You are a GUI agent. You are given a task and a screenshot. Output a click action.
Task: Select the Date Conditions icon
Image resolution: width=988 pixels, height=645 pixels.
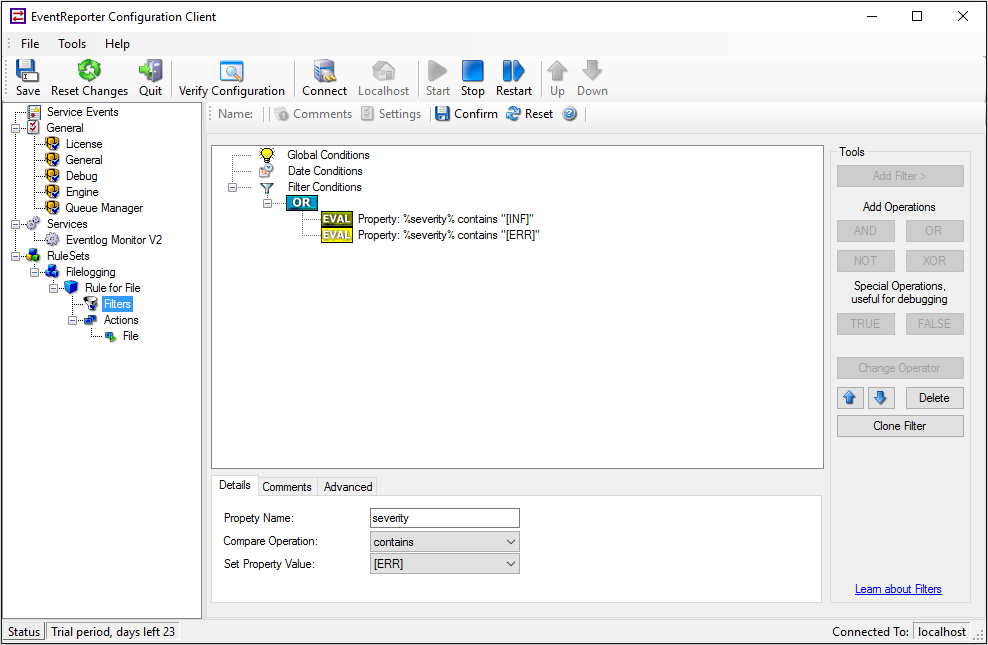tap(267, 171)
